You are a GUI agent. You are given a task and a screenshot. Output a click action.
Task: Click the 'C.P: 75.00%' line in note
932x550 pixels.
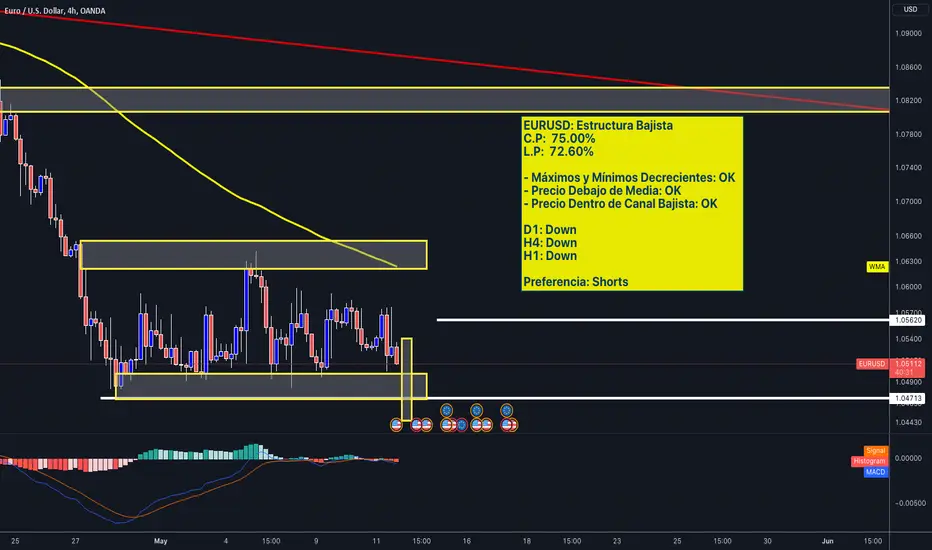coord(559,139)
